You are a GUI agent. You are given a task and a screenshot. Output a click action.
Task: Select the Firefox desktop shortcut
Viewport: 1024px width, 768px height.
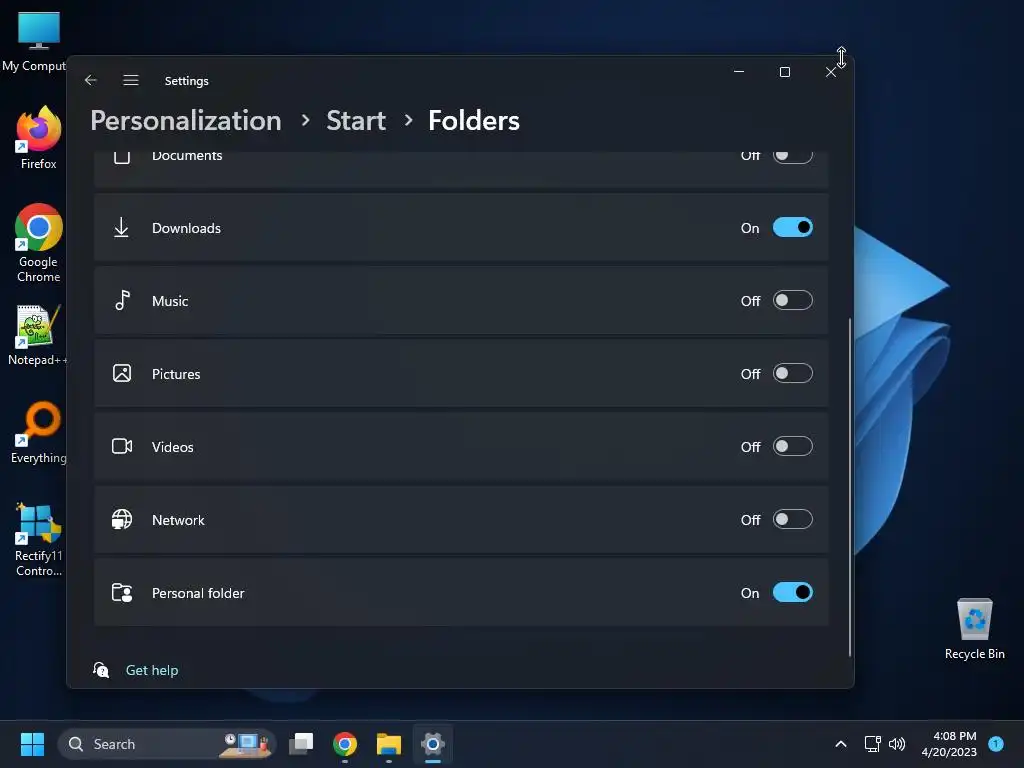[39, 138]
